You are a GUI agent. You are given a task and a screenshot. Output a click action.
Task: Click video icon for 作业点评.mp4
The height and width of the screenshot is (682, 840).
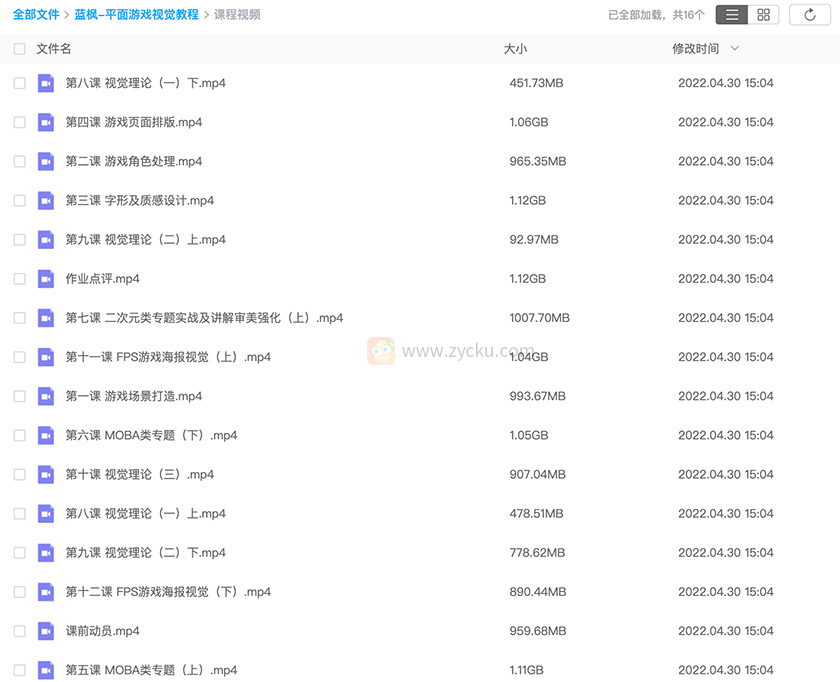click(46, 279)
